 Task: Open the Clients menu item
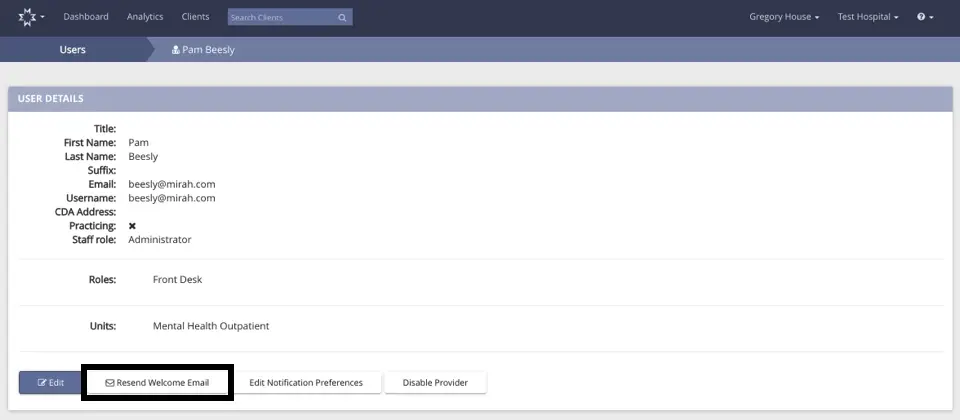195,17
